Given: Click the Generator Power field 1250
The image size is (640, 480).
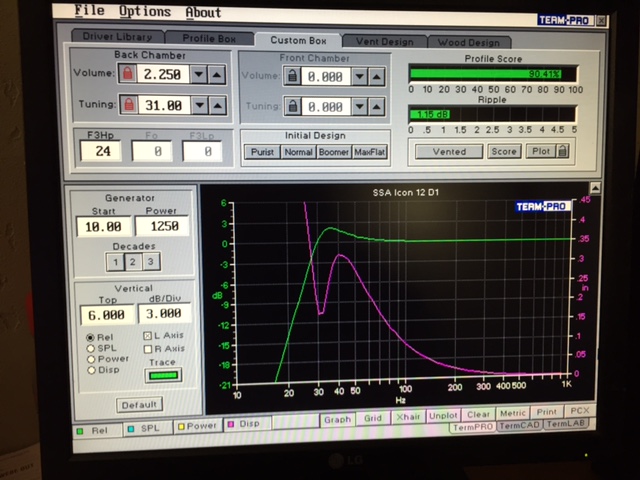Looking at the screenshot, I should 162,226.
